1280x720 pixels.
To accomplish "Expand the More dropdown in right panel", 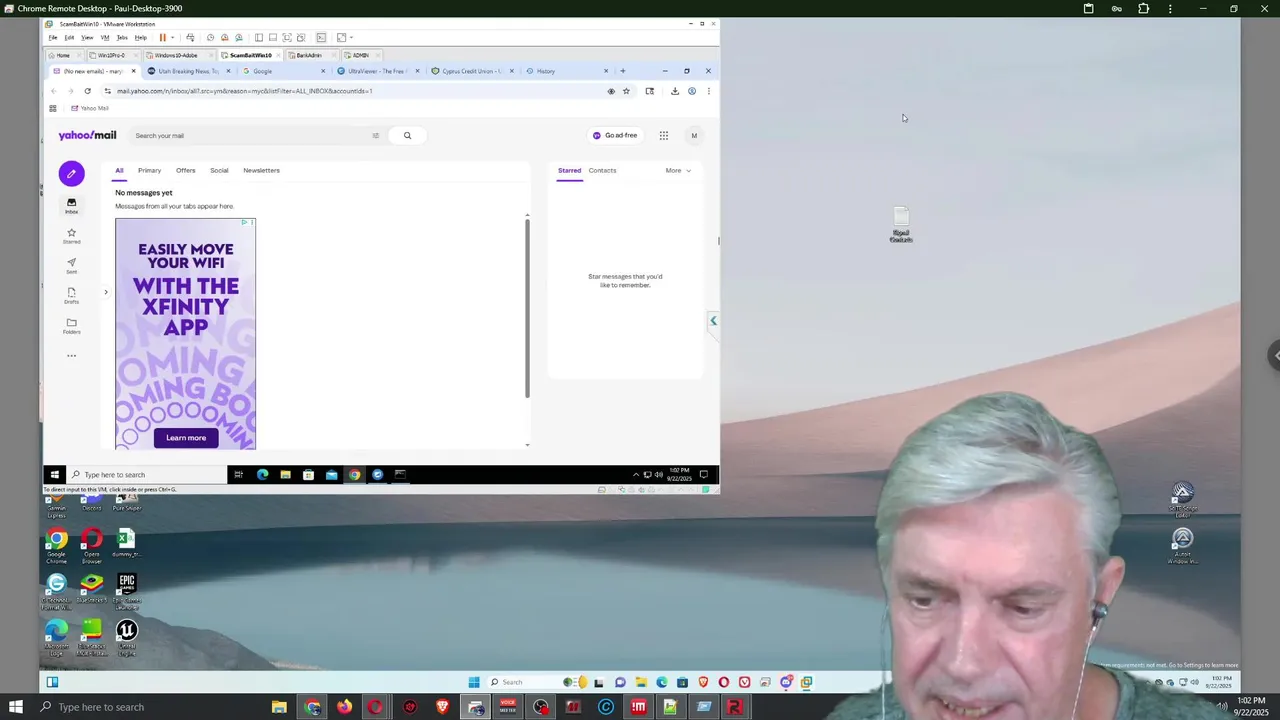I will pos(678,170).
